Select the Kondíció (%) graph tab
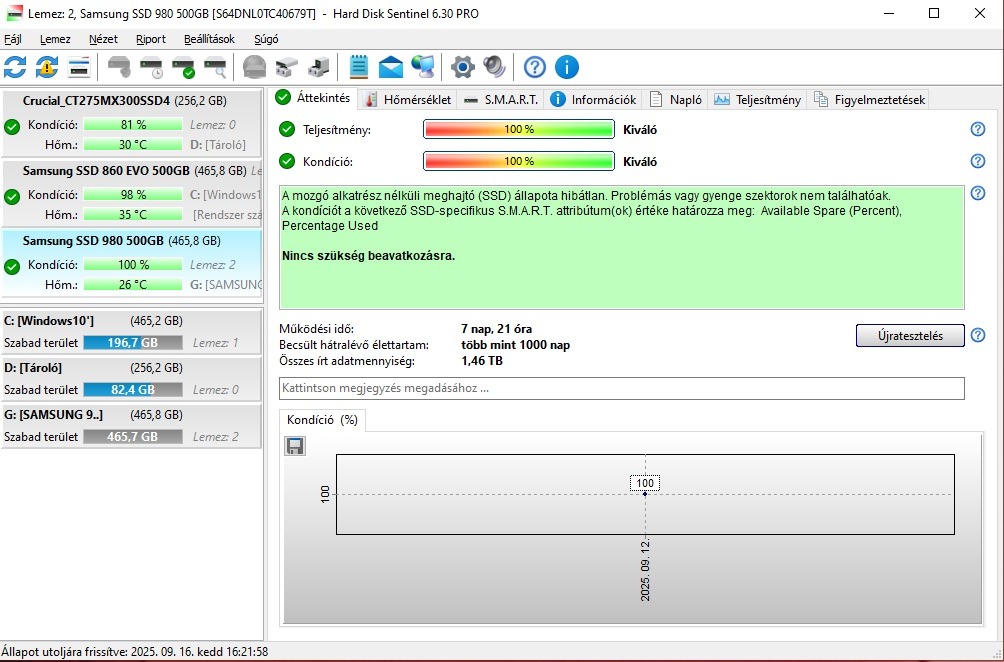1004x662 pixels. pos(322,420)
